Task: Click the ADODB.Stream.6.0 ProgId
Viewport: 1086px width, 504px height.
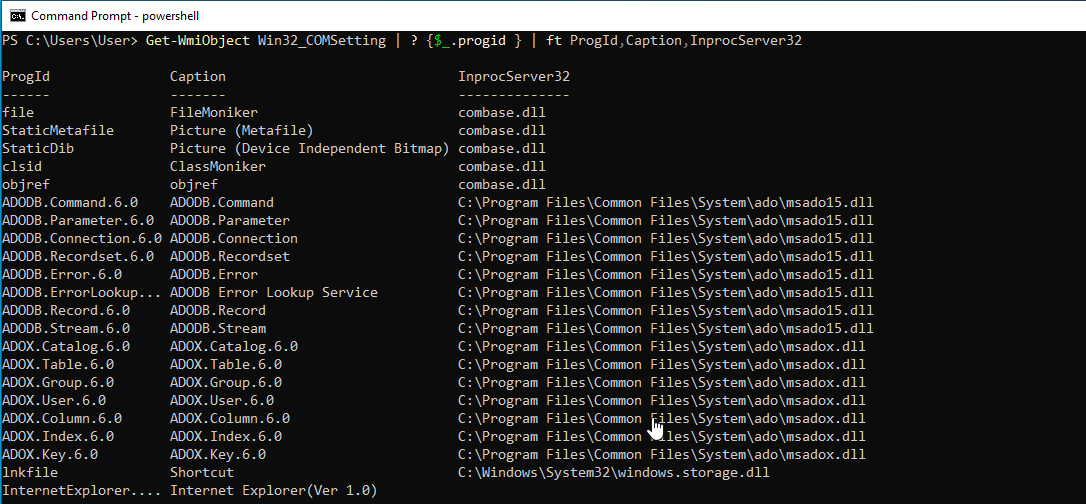Action: click(x=66, y=328)
